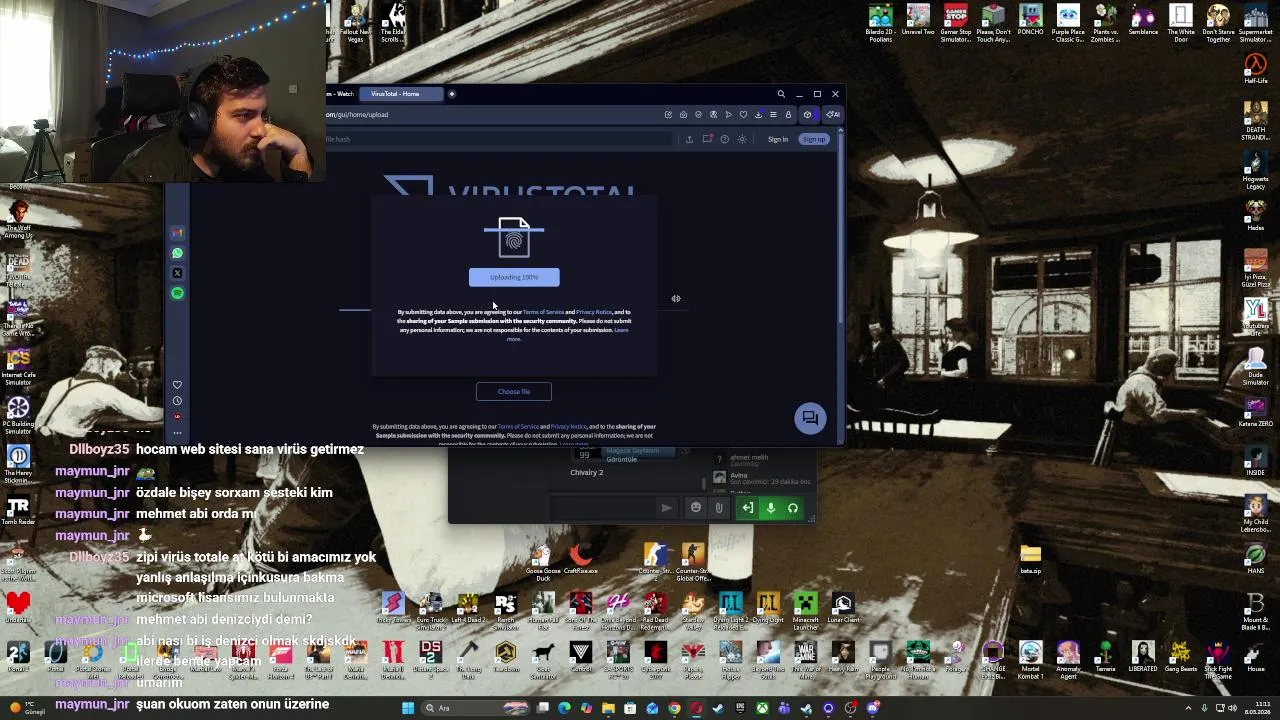Open a new browser tab
The height and width of the screenshot is (720, 1280).
[452, 94]
